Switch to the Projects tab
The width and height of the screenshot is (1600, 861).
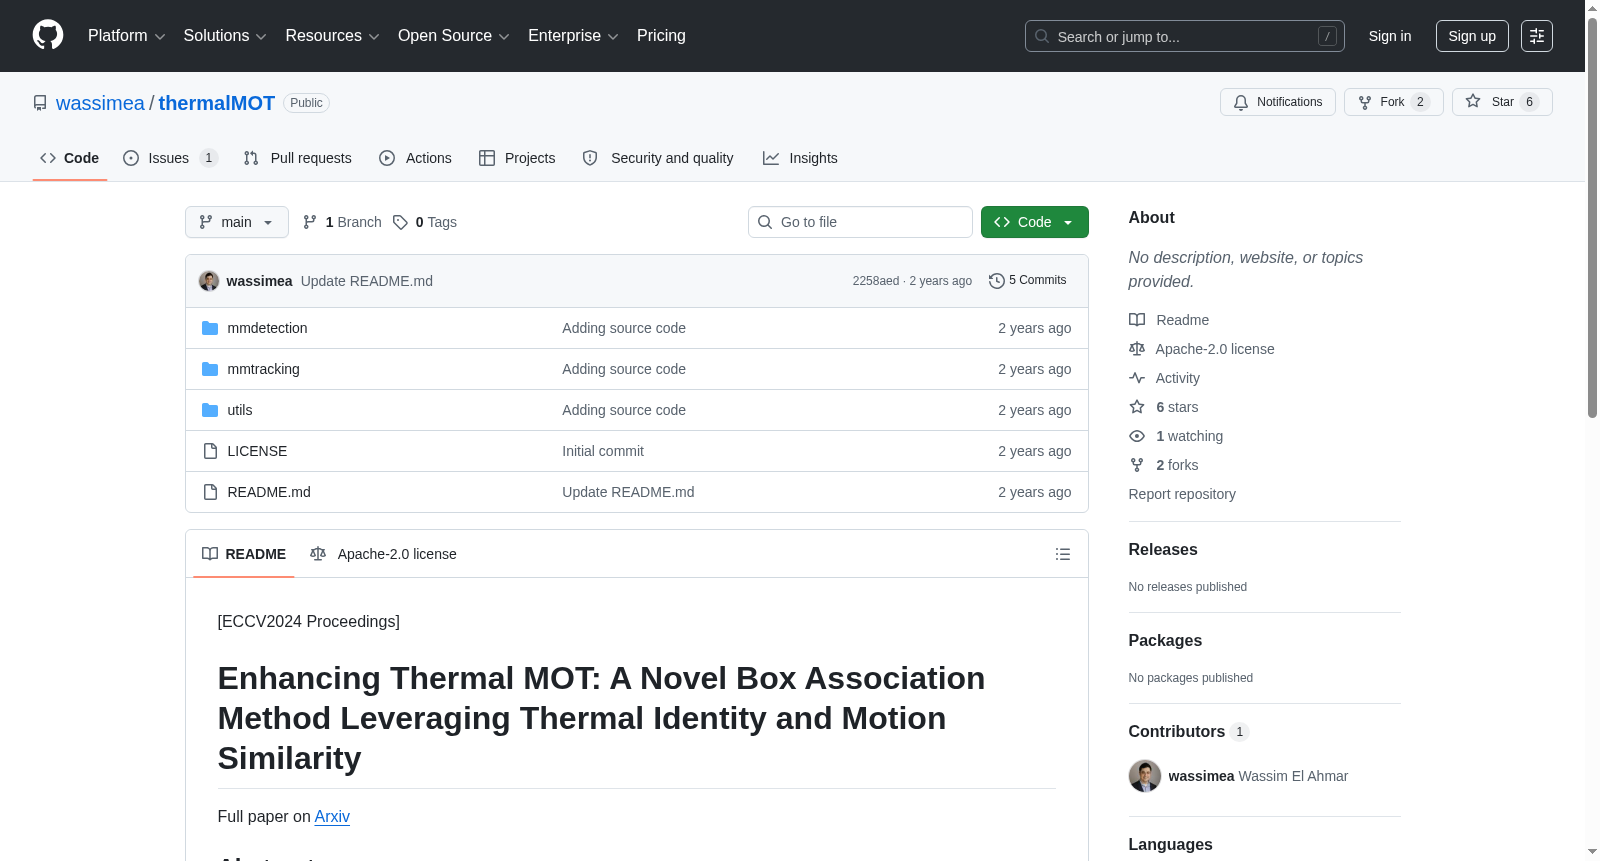[517, 158]
